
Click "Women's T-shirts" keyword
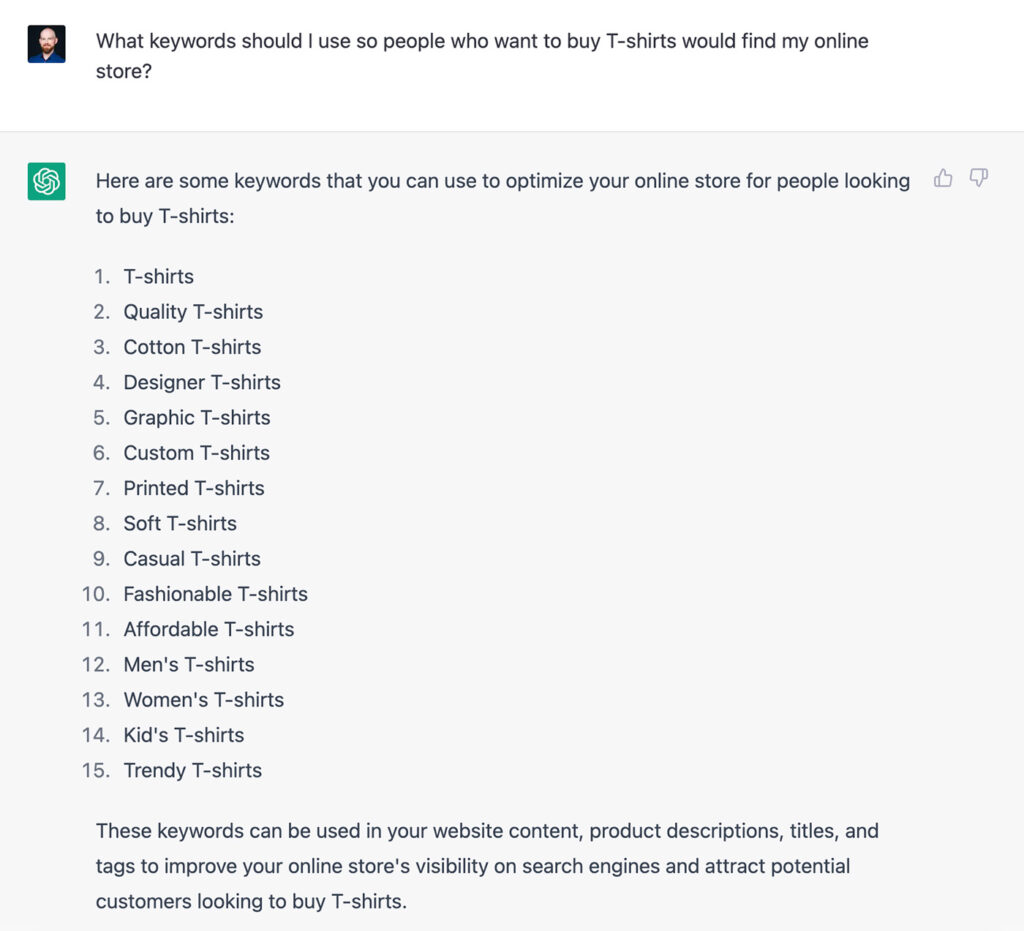[x=204, y=699]
